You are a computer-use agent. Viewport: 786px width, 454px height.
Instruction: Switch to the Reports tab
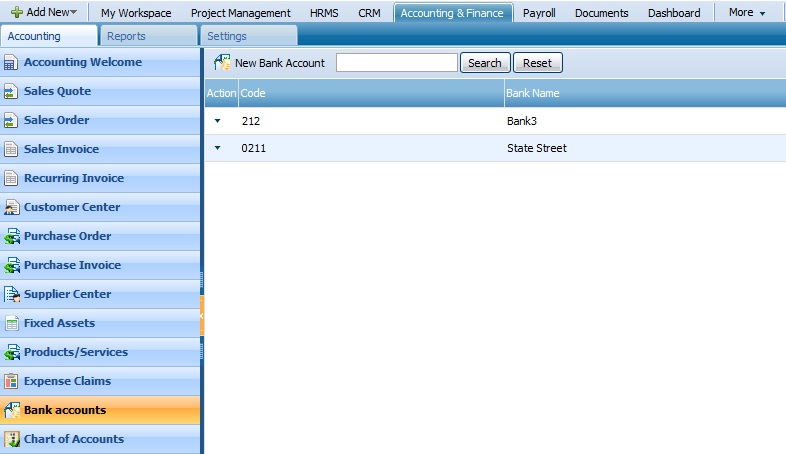click(x=126, y=36)
